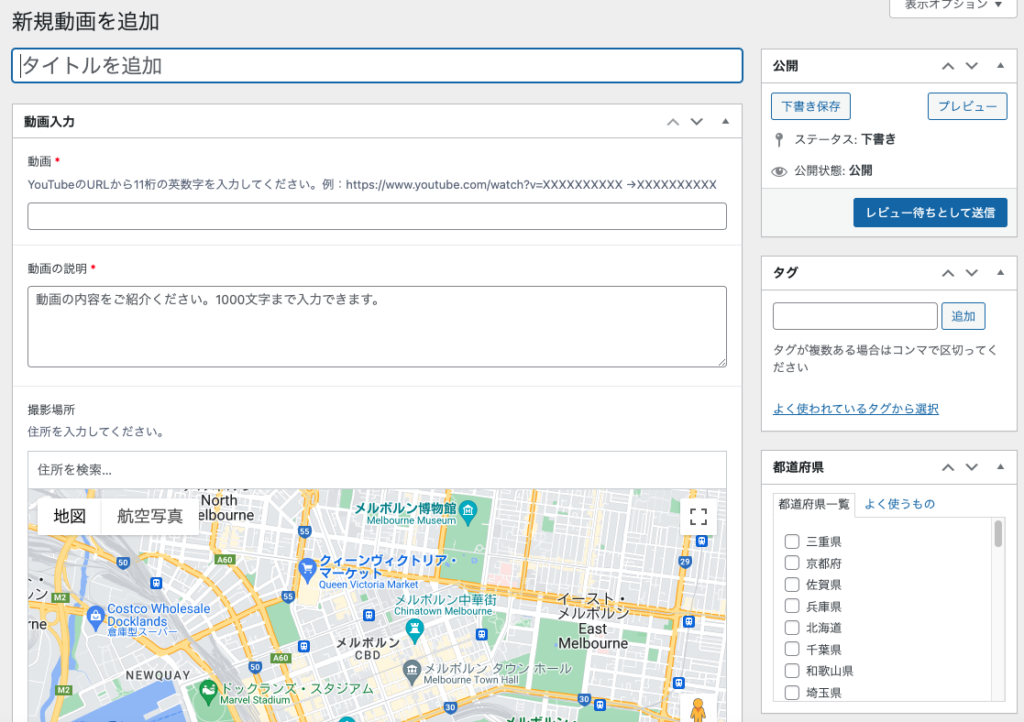Move the 公開 panel down
The image size is (1024, 722).
972,66
